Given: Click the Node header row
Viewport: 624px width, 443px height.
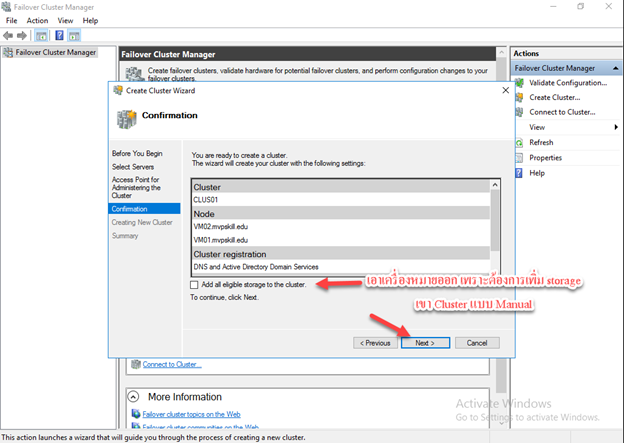Looking at the screenshot, I should [x=341, y=214].
